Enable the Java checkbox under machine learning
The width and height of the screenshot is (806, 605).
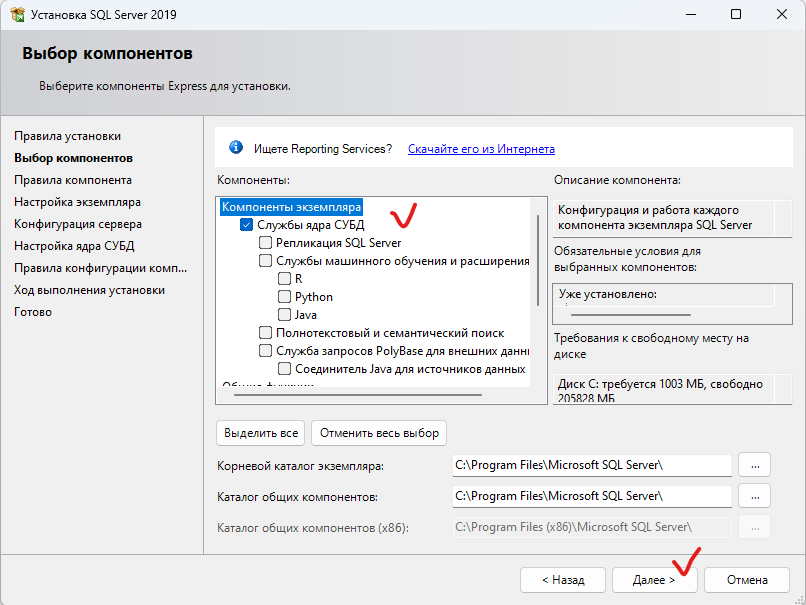click(284, 315)
